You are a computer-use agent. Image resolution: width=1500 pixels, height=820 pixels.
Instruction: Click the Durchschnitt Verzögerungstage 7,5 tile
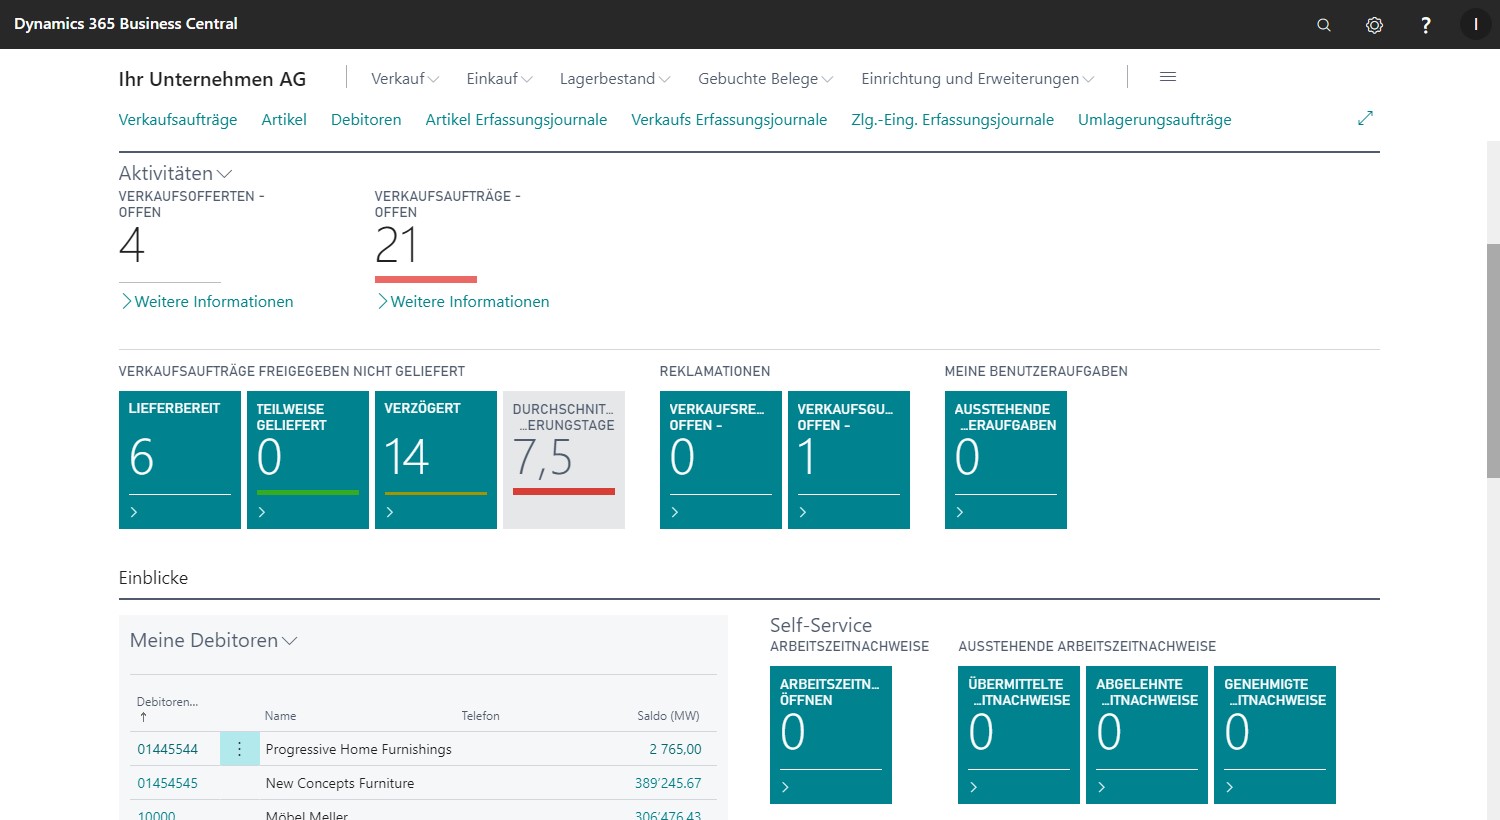(563, 460)
